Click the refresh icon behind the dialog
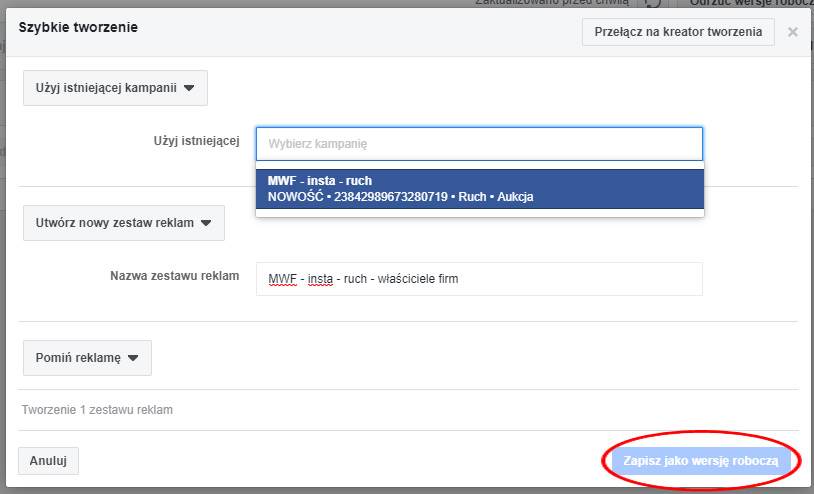Image resolution: width=814 pixels, height=494 pixels. pos(653,3)
